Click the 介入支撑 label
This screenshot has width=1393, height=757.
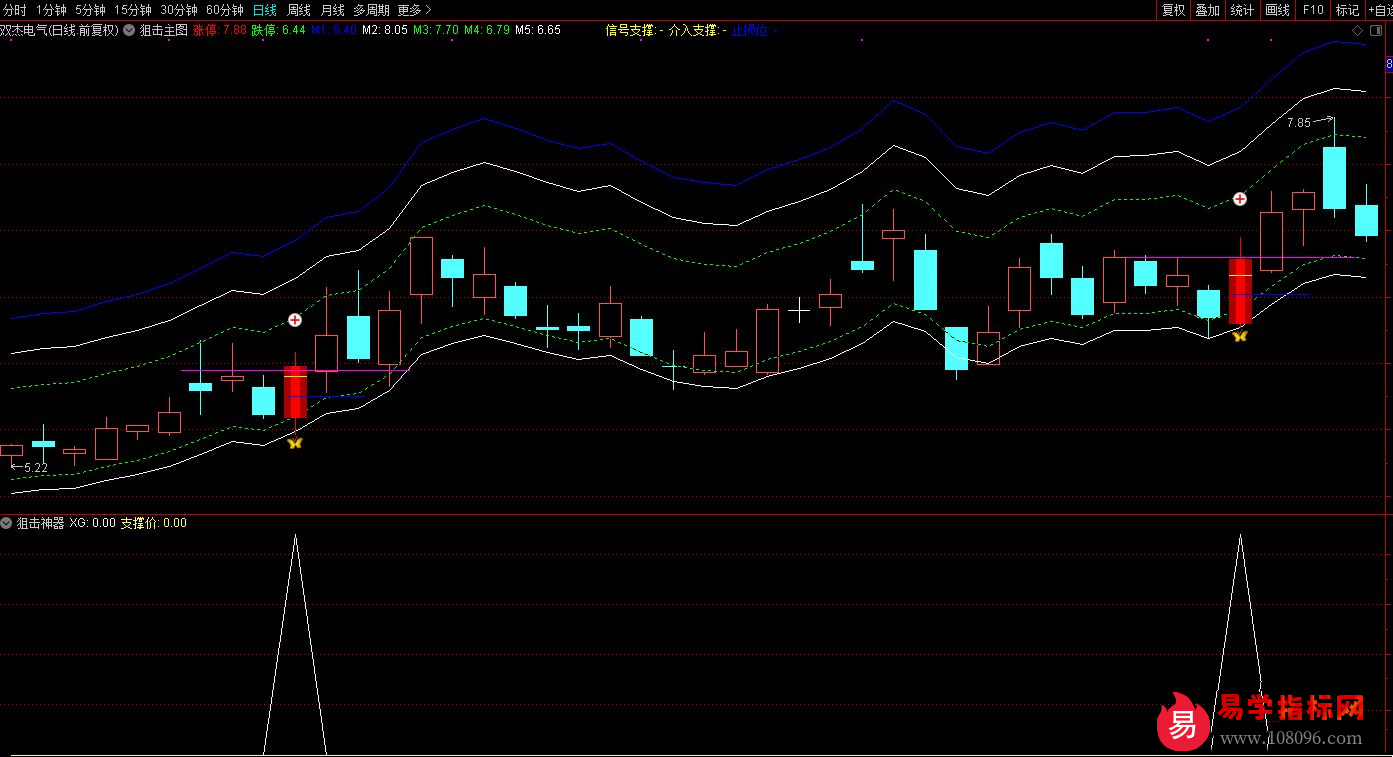pyautogui.click(x=697, y=30)
